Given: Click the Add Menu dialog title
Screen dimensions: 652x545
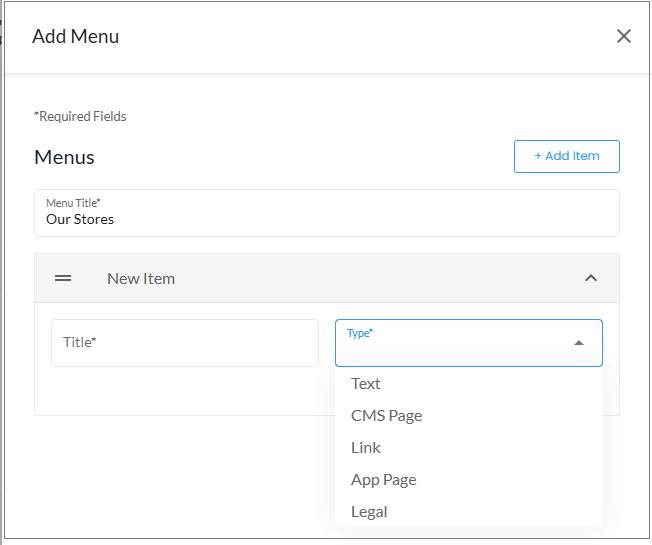Looking at the screenshot, I should click(x=75, y=36).
